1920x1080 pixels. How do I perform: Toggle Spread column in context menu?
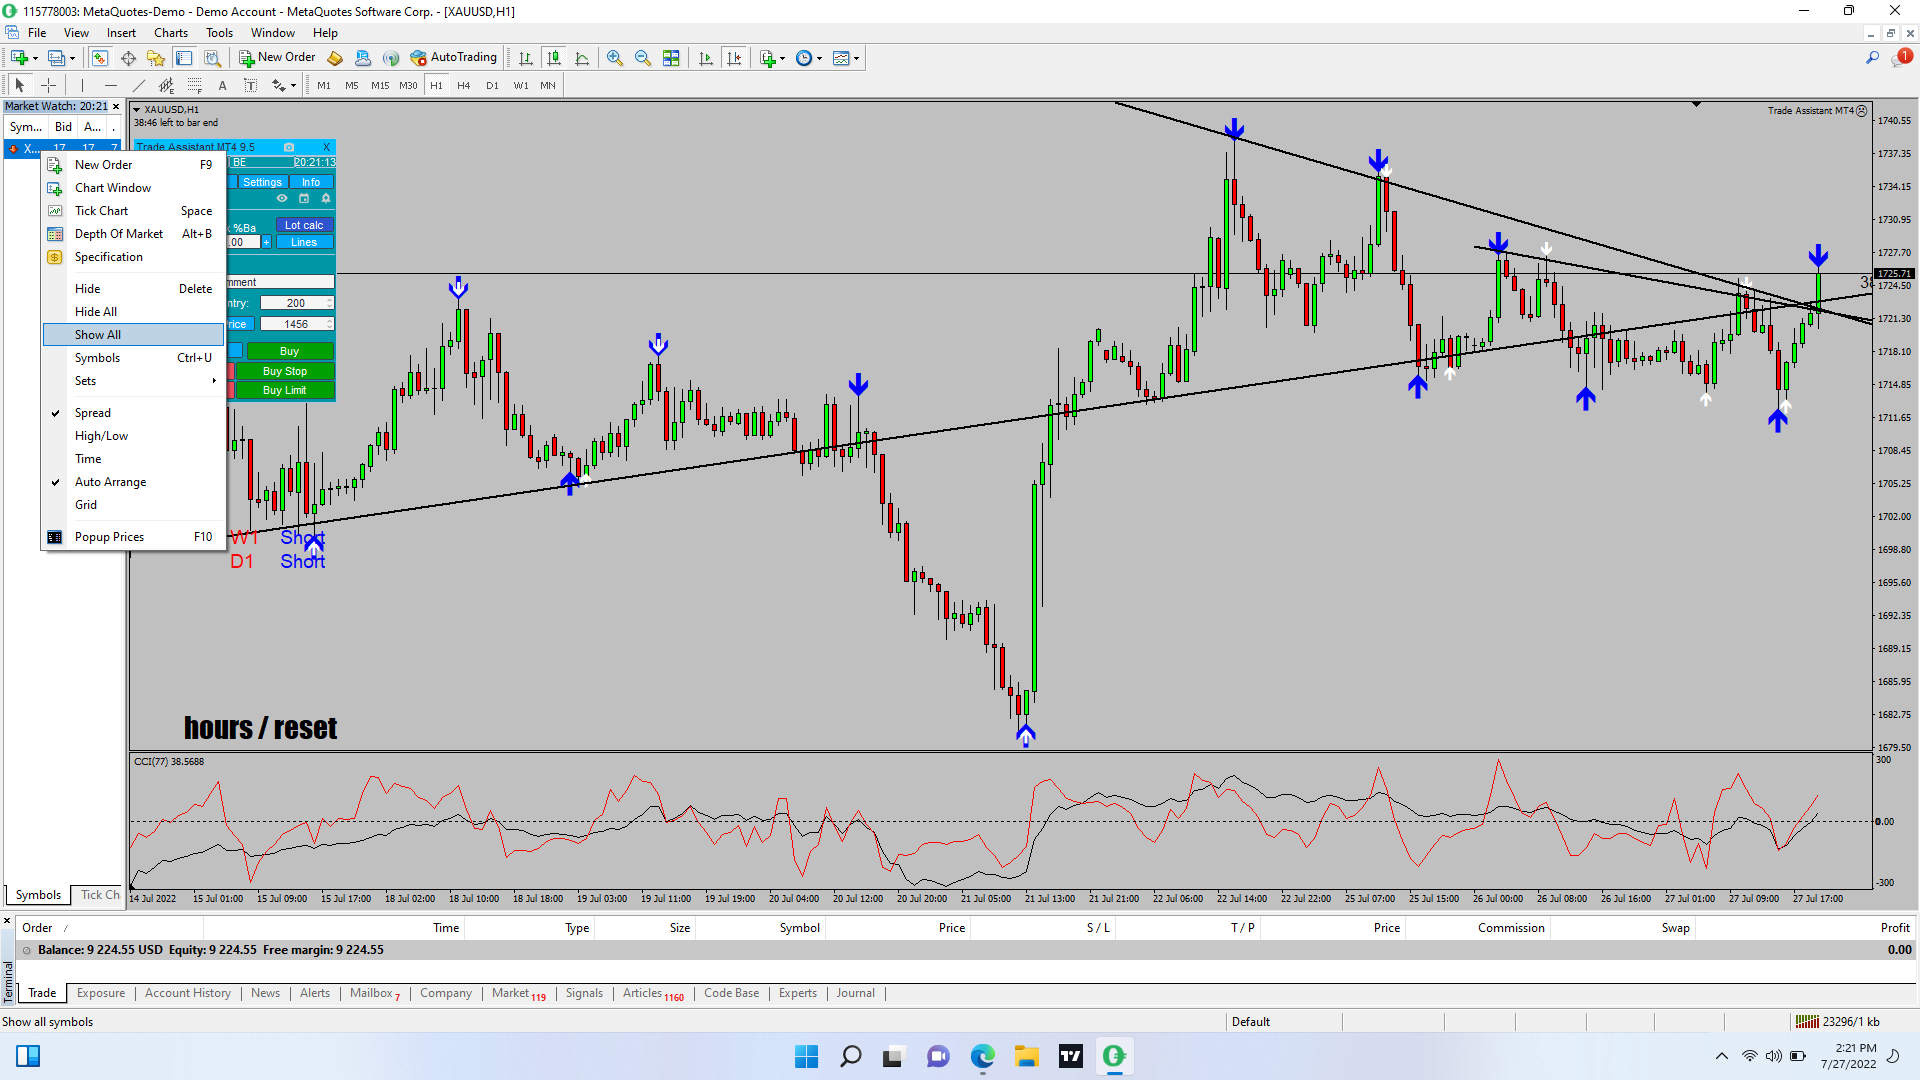(x=93, y=413)
